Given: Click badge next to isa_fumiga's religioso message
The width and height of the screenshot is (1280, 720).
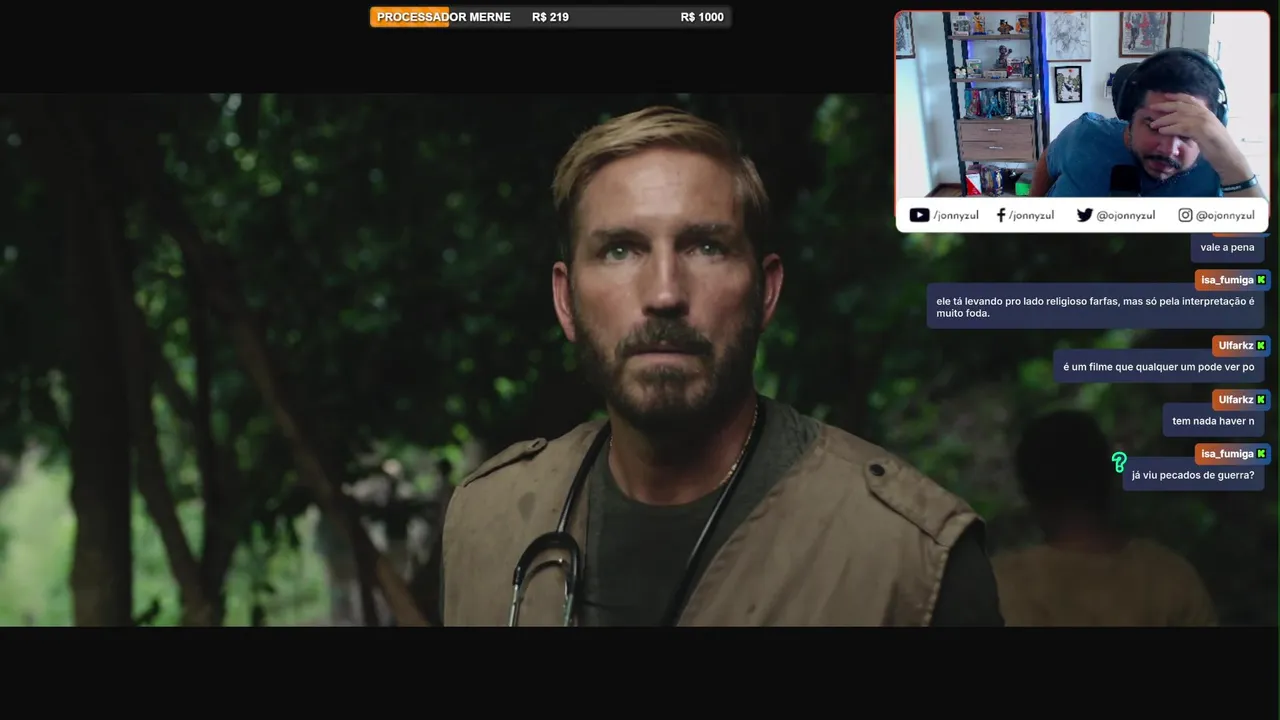Looking at the screenshot, I should tap(1261, 280).
